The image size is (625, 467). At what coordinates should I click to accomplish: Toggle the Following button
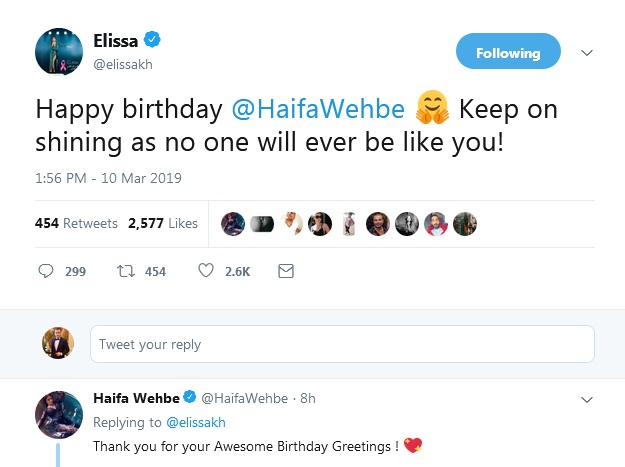[x=507, y=53]
